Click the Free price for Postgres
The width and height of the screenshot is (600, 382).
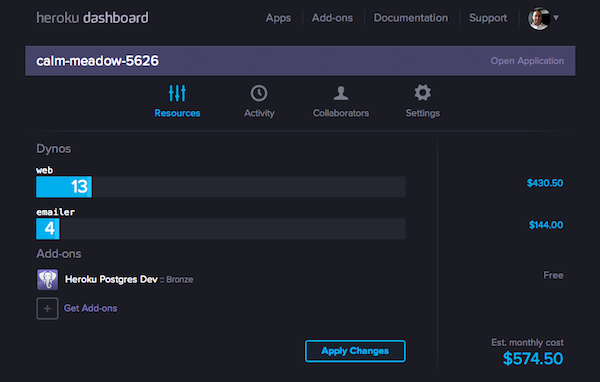pos(553,275)
